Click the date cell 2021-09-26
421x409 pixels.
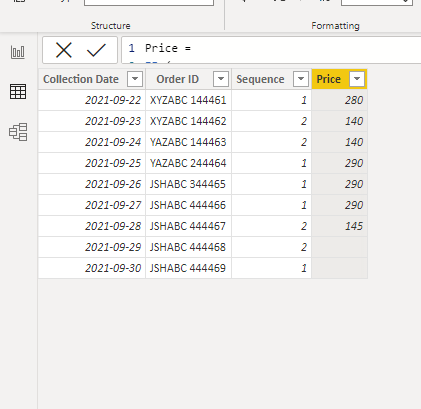[x=92, y=184]
